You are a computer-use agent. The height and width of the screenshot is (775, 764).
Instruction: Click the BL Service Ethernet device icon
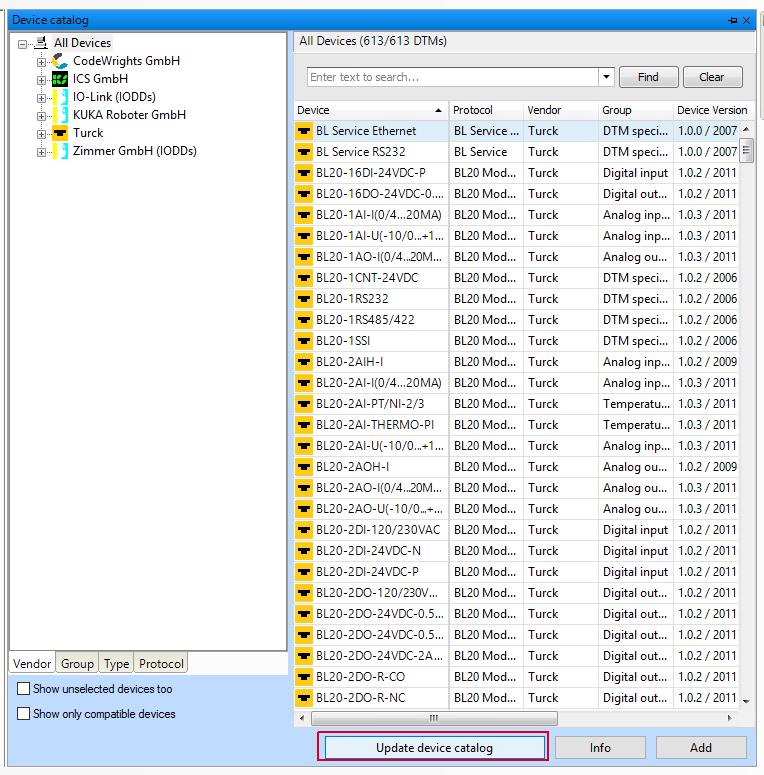click(304, 131)
